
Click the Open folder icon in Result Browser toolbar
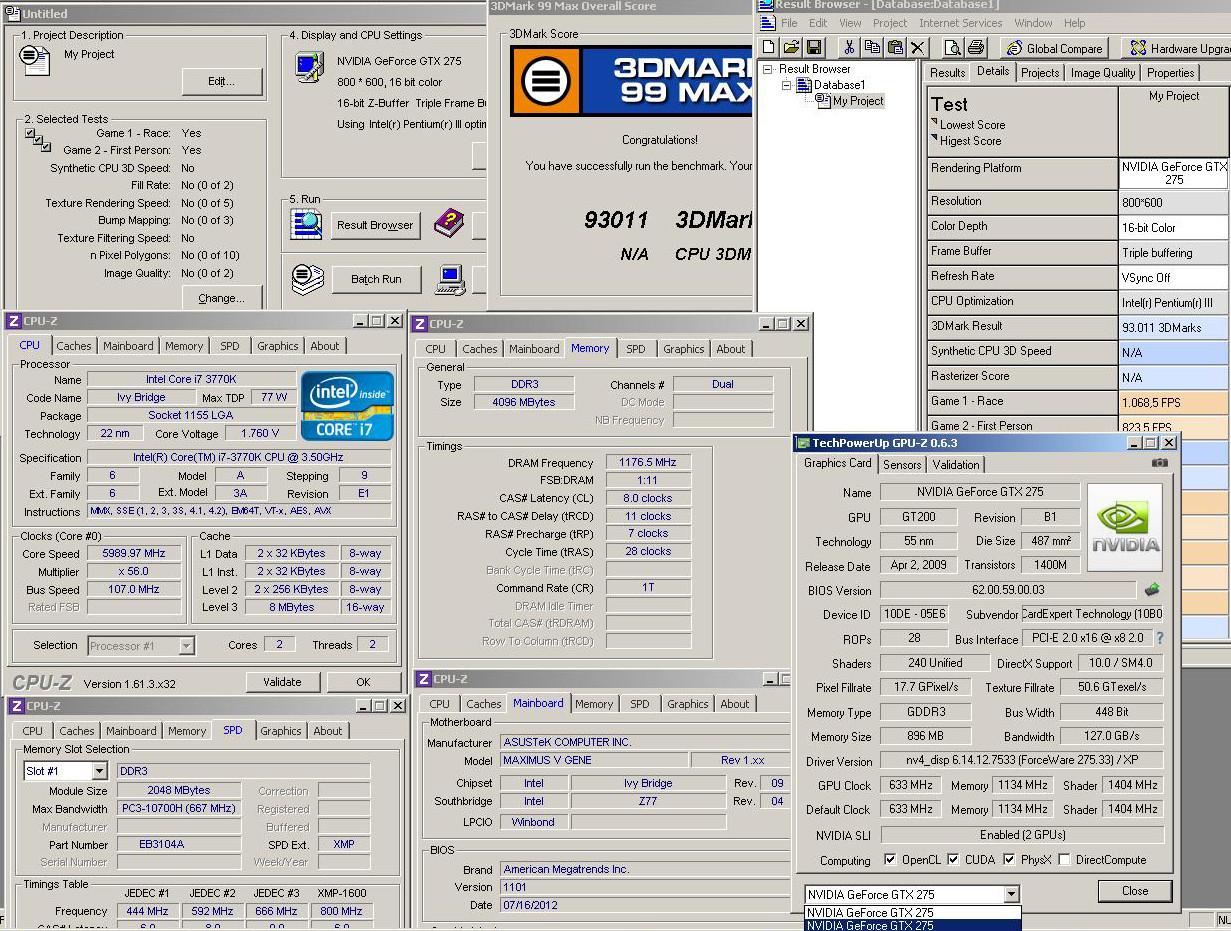point(791,47)
